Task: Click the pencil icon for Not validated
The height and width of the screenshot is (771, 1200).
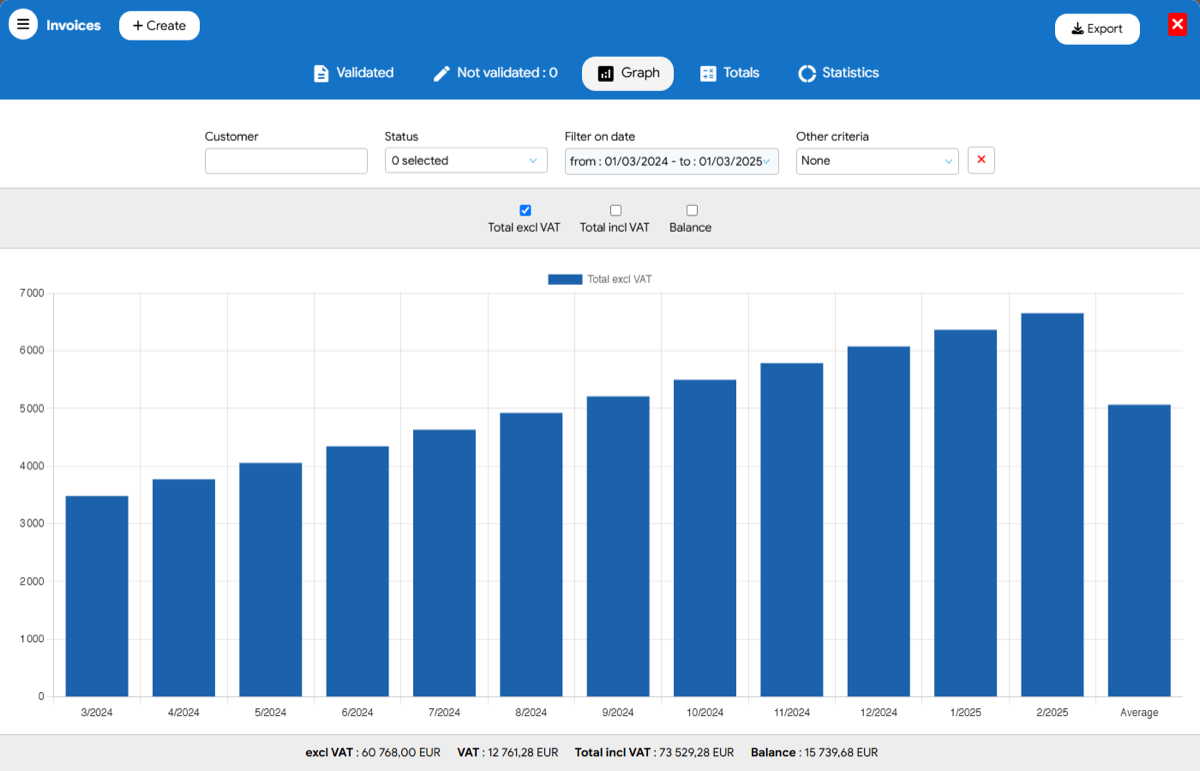Action: coord(441,74)
